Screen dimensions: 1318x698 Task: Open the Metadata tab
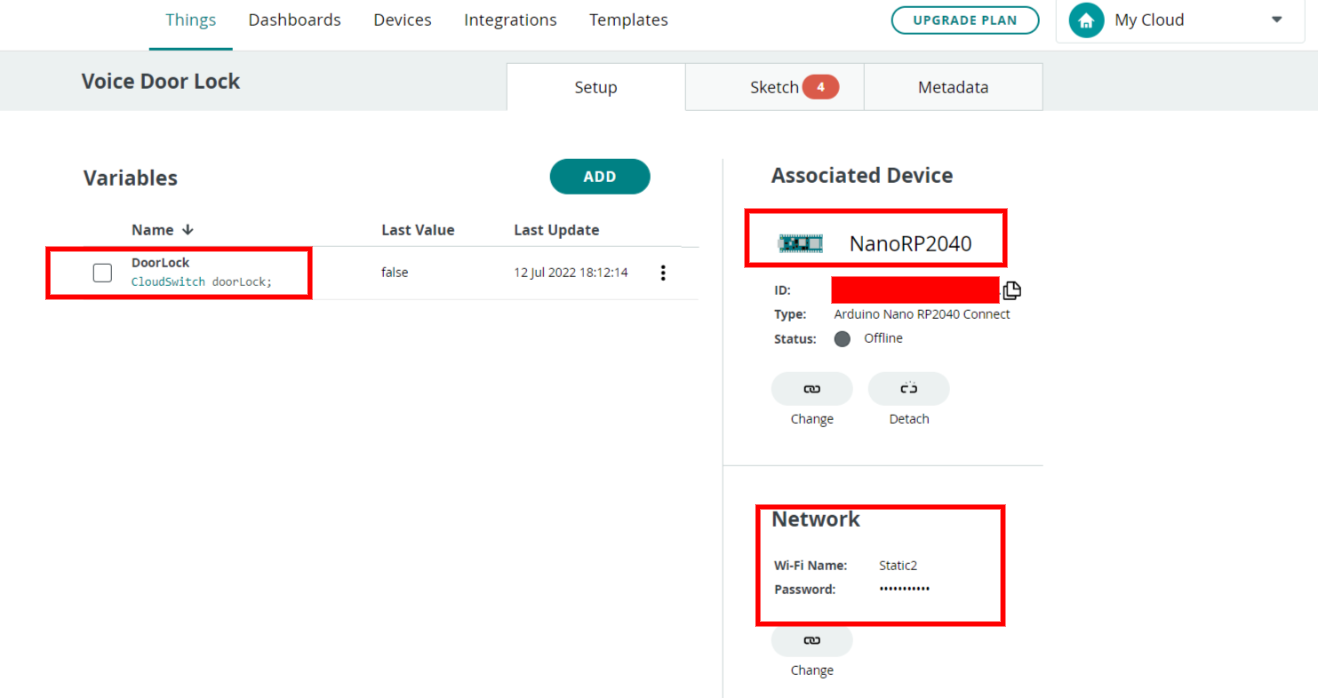[952, 87]
